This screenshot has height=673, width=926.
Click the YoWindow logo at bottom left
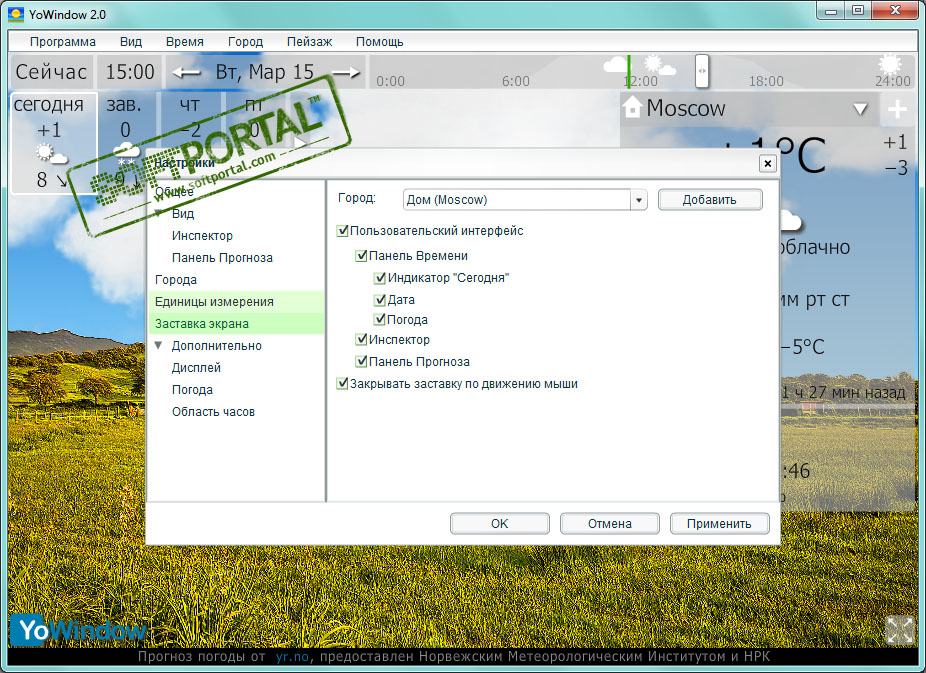point(78,630)
